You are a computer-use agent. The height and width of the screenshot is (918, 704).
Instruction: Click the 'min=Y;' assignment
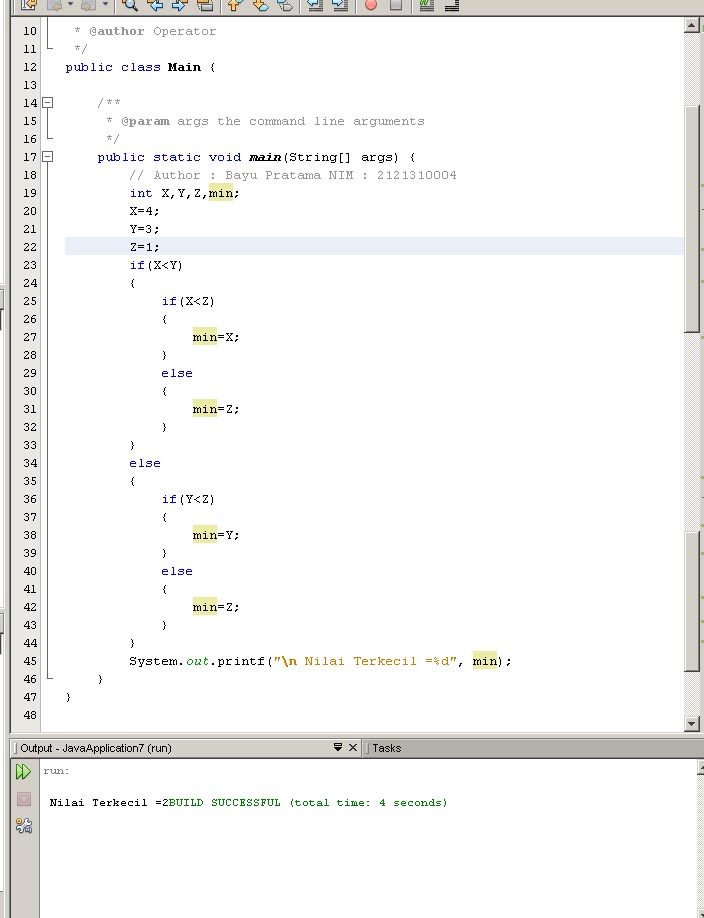click(216, 535)
